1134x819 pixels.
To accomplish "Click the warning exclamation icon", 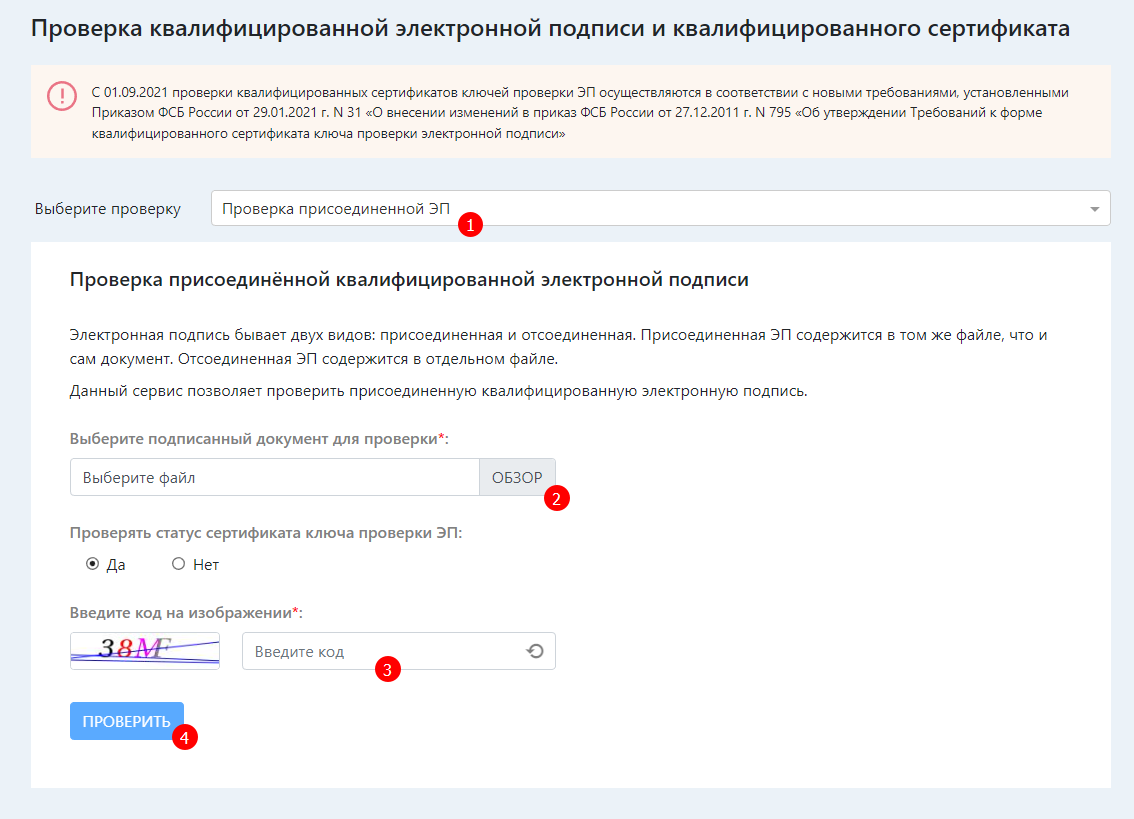I will point(62,96).
